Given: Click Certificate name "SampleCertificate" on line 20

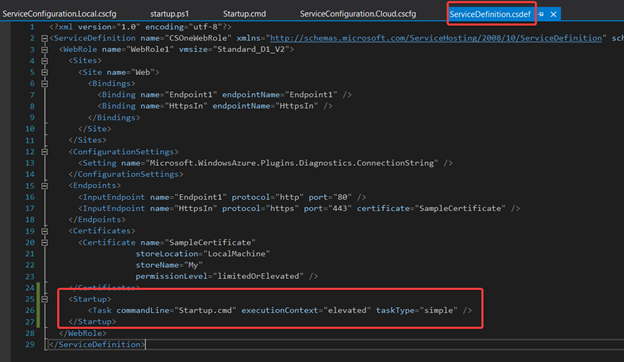Looking at the screenshot, I should click(x=210, y=243).
